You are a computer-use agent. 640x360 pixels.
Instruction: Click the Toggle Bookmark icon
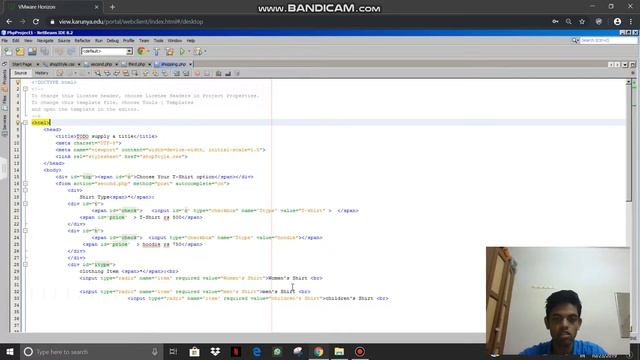[x=164, y=73]
